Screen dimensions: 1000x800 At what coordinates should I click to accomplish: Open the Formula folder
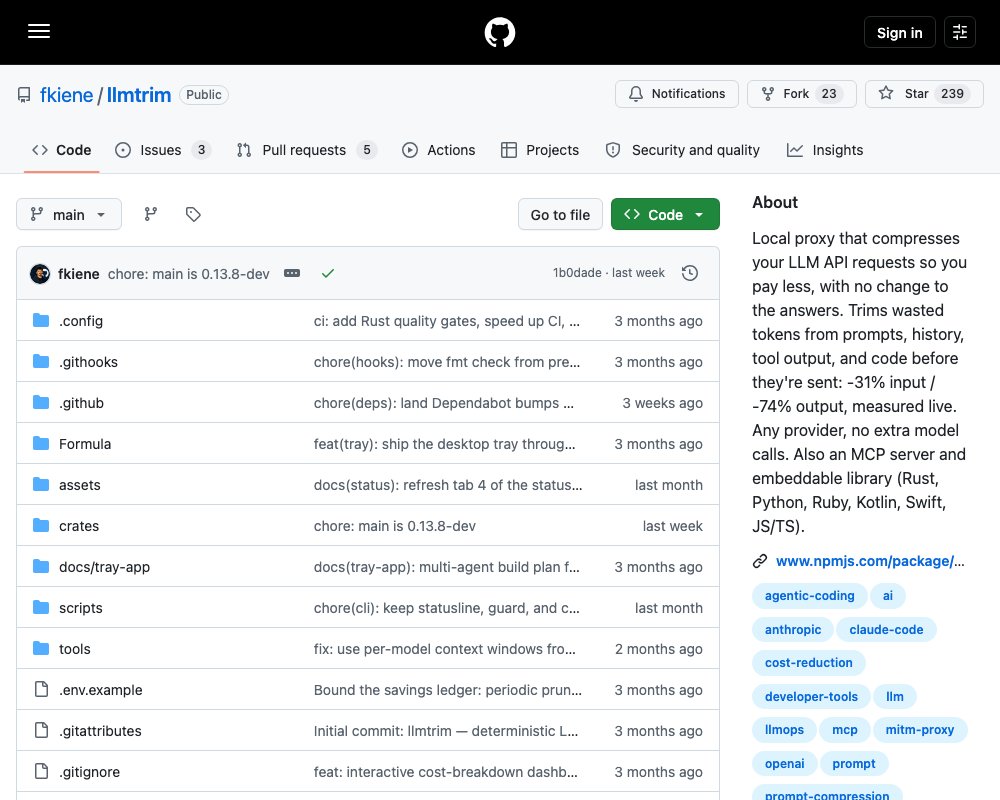coord(85,444)
